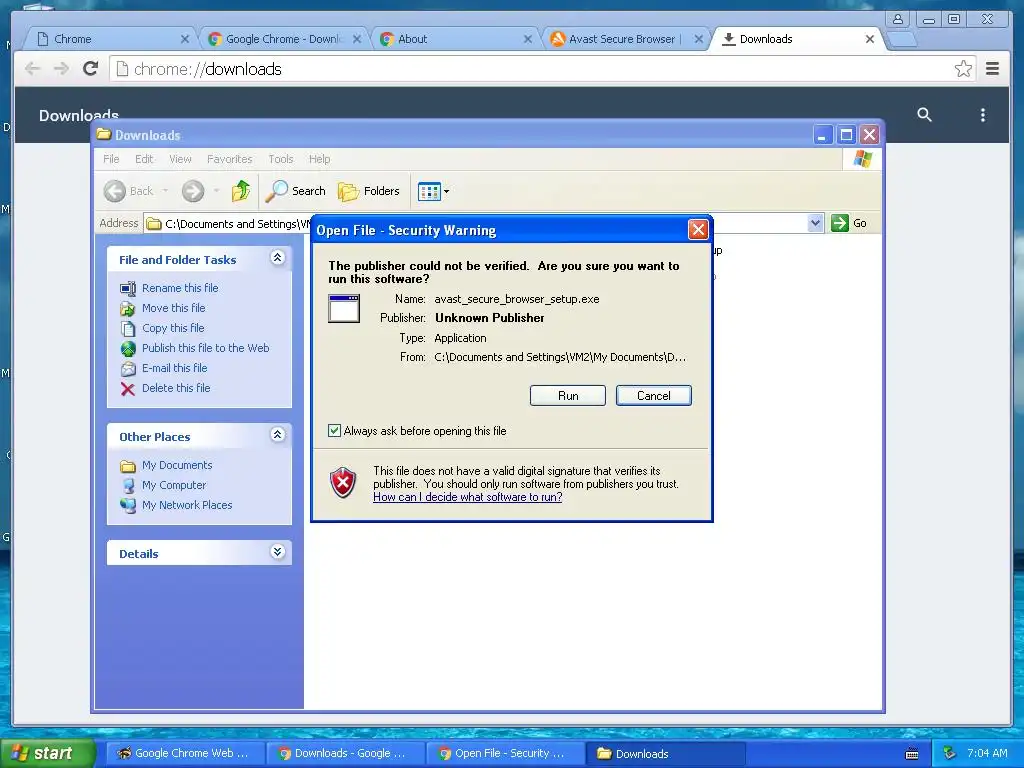The width and height of the screenshot is (1024, 768).
Task: Expand the Explorer address bar dropdown
Action: (815, 223)
